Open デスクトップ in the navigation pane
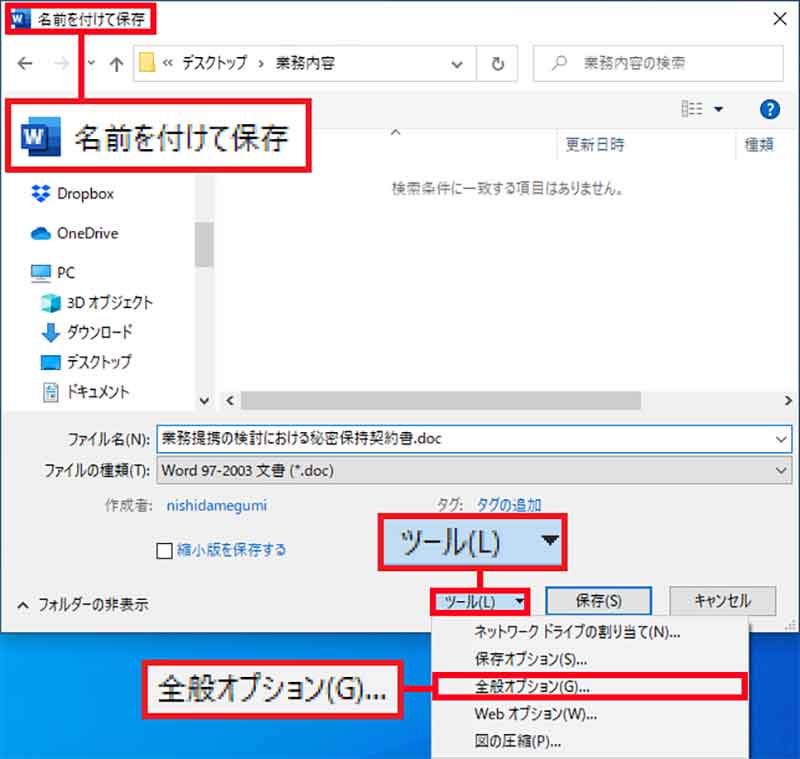The width and height of the screenshot is (800, 759). [99, 362]
